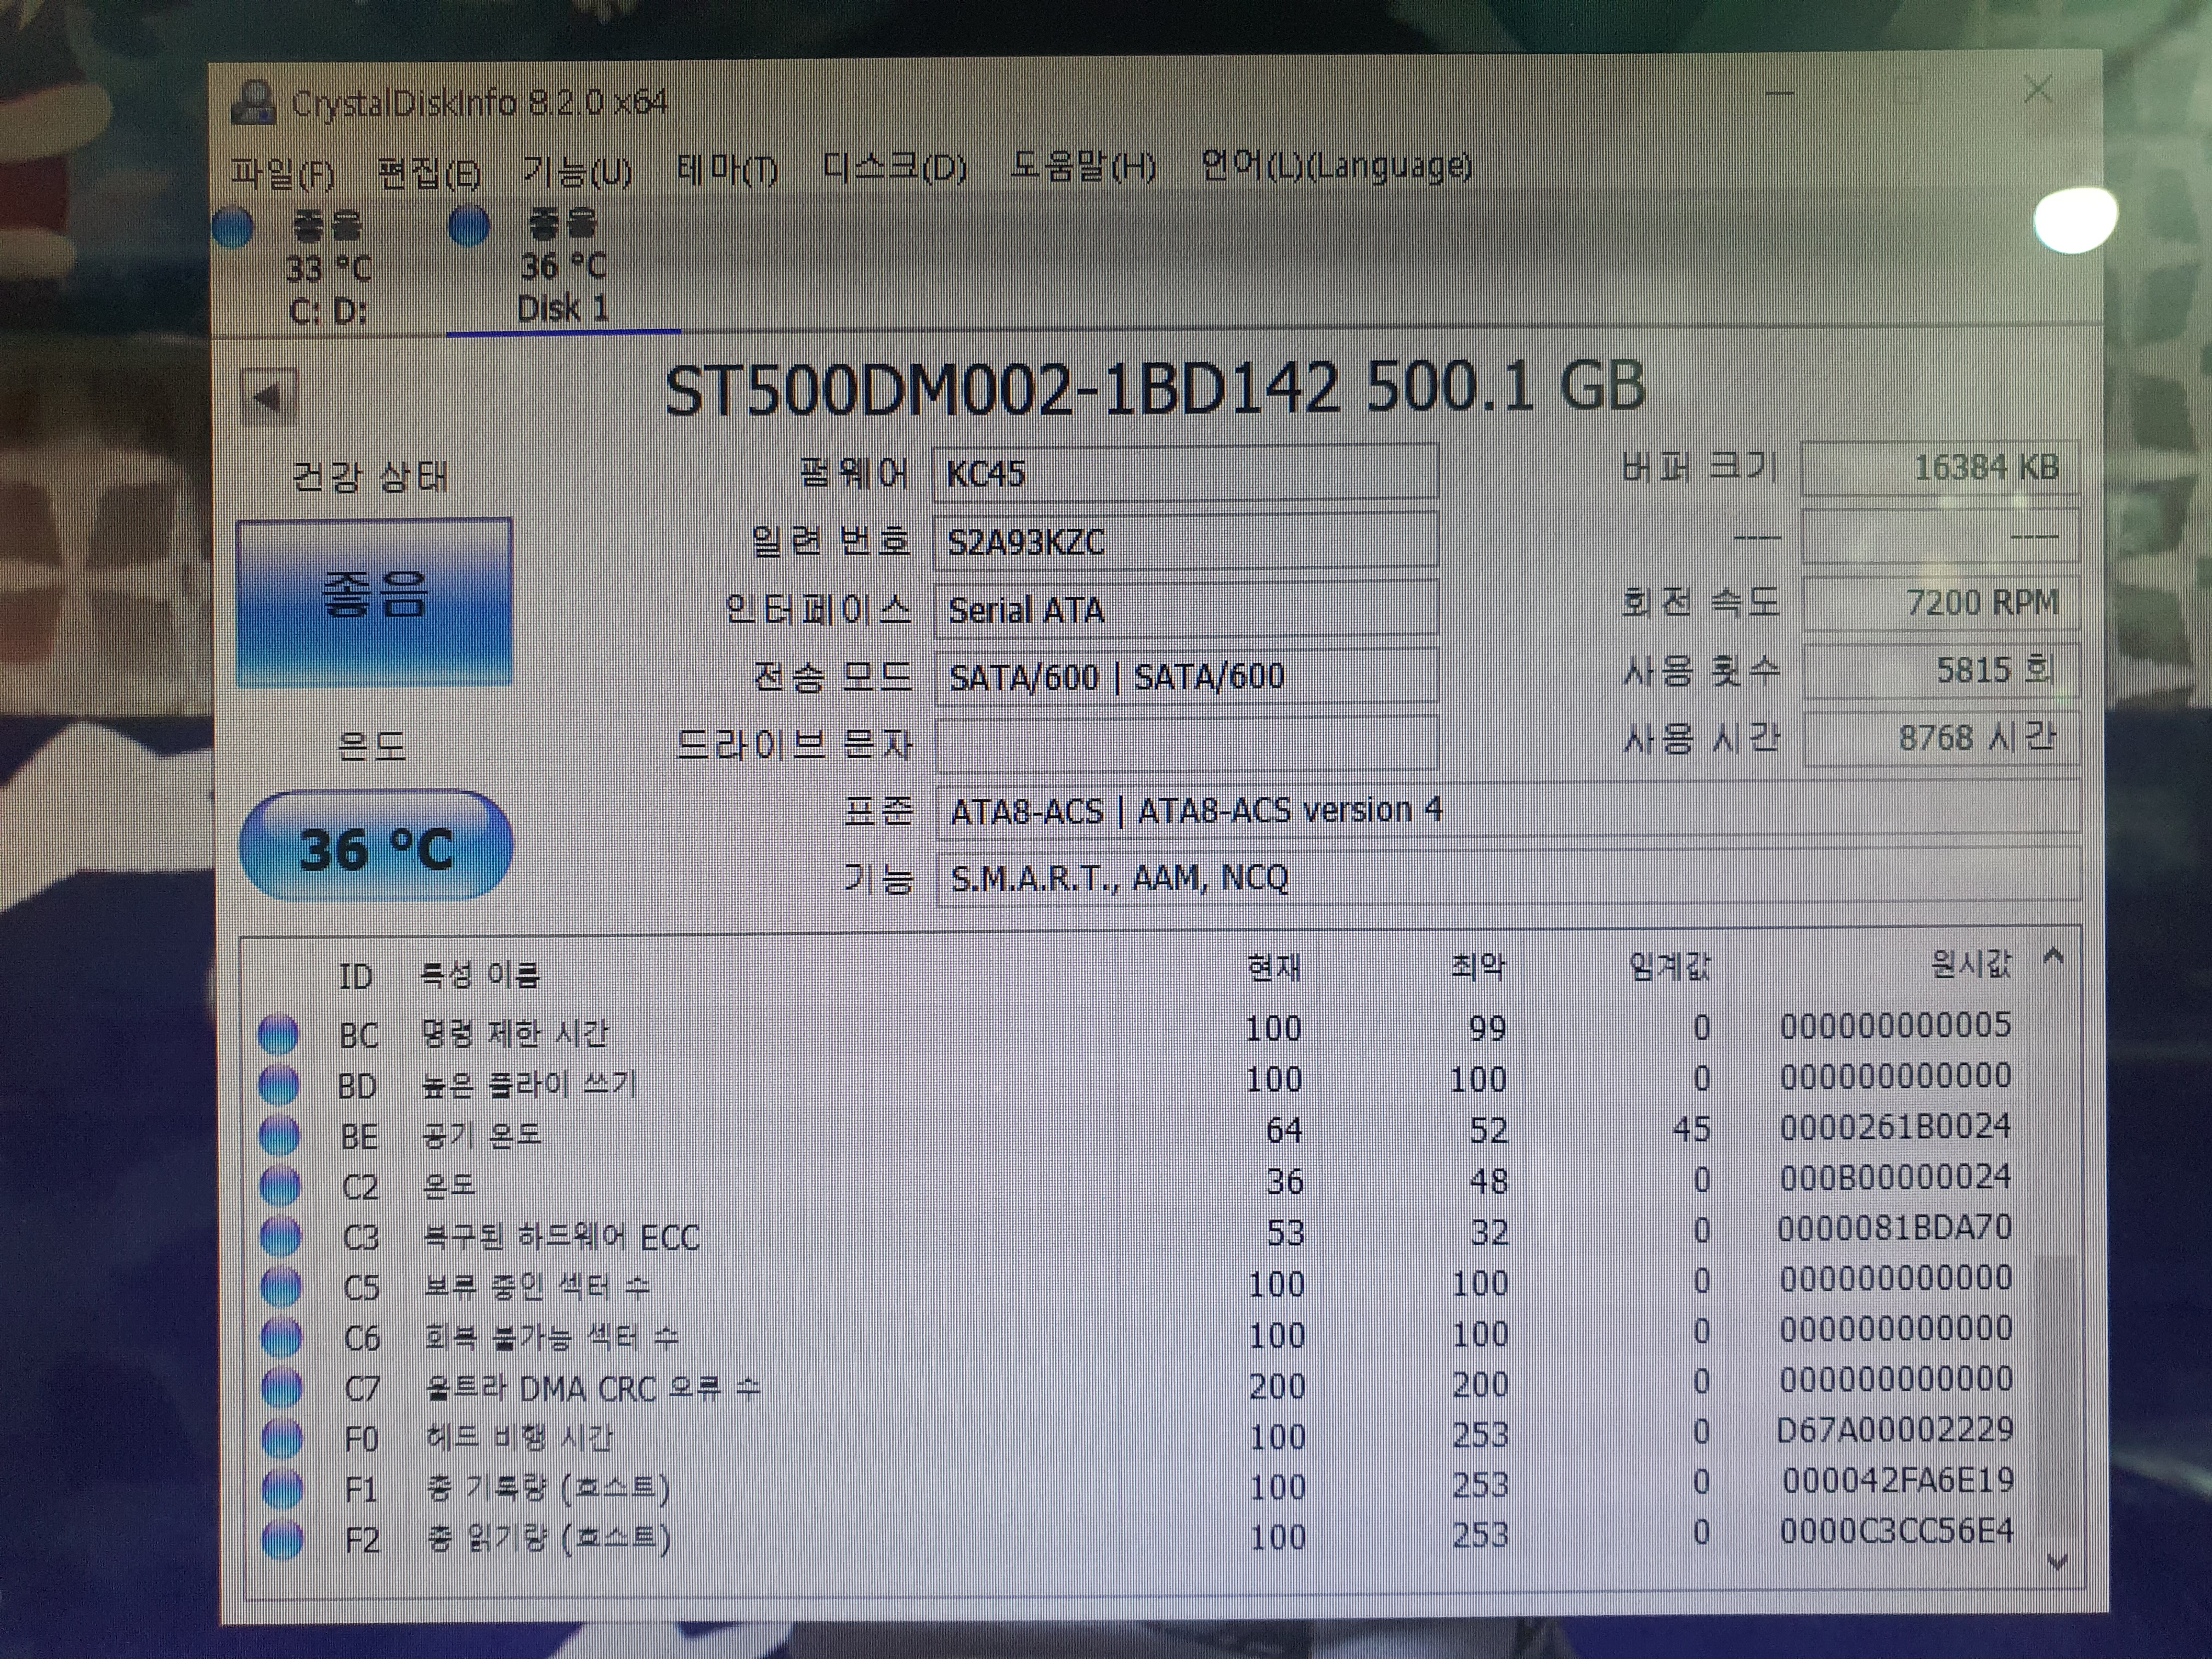Open the 편집(E) menu
Screen dimensions: 2212x1659
pyautogui.click(x=430, y=173)
